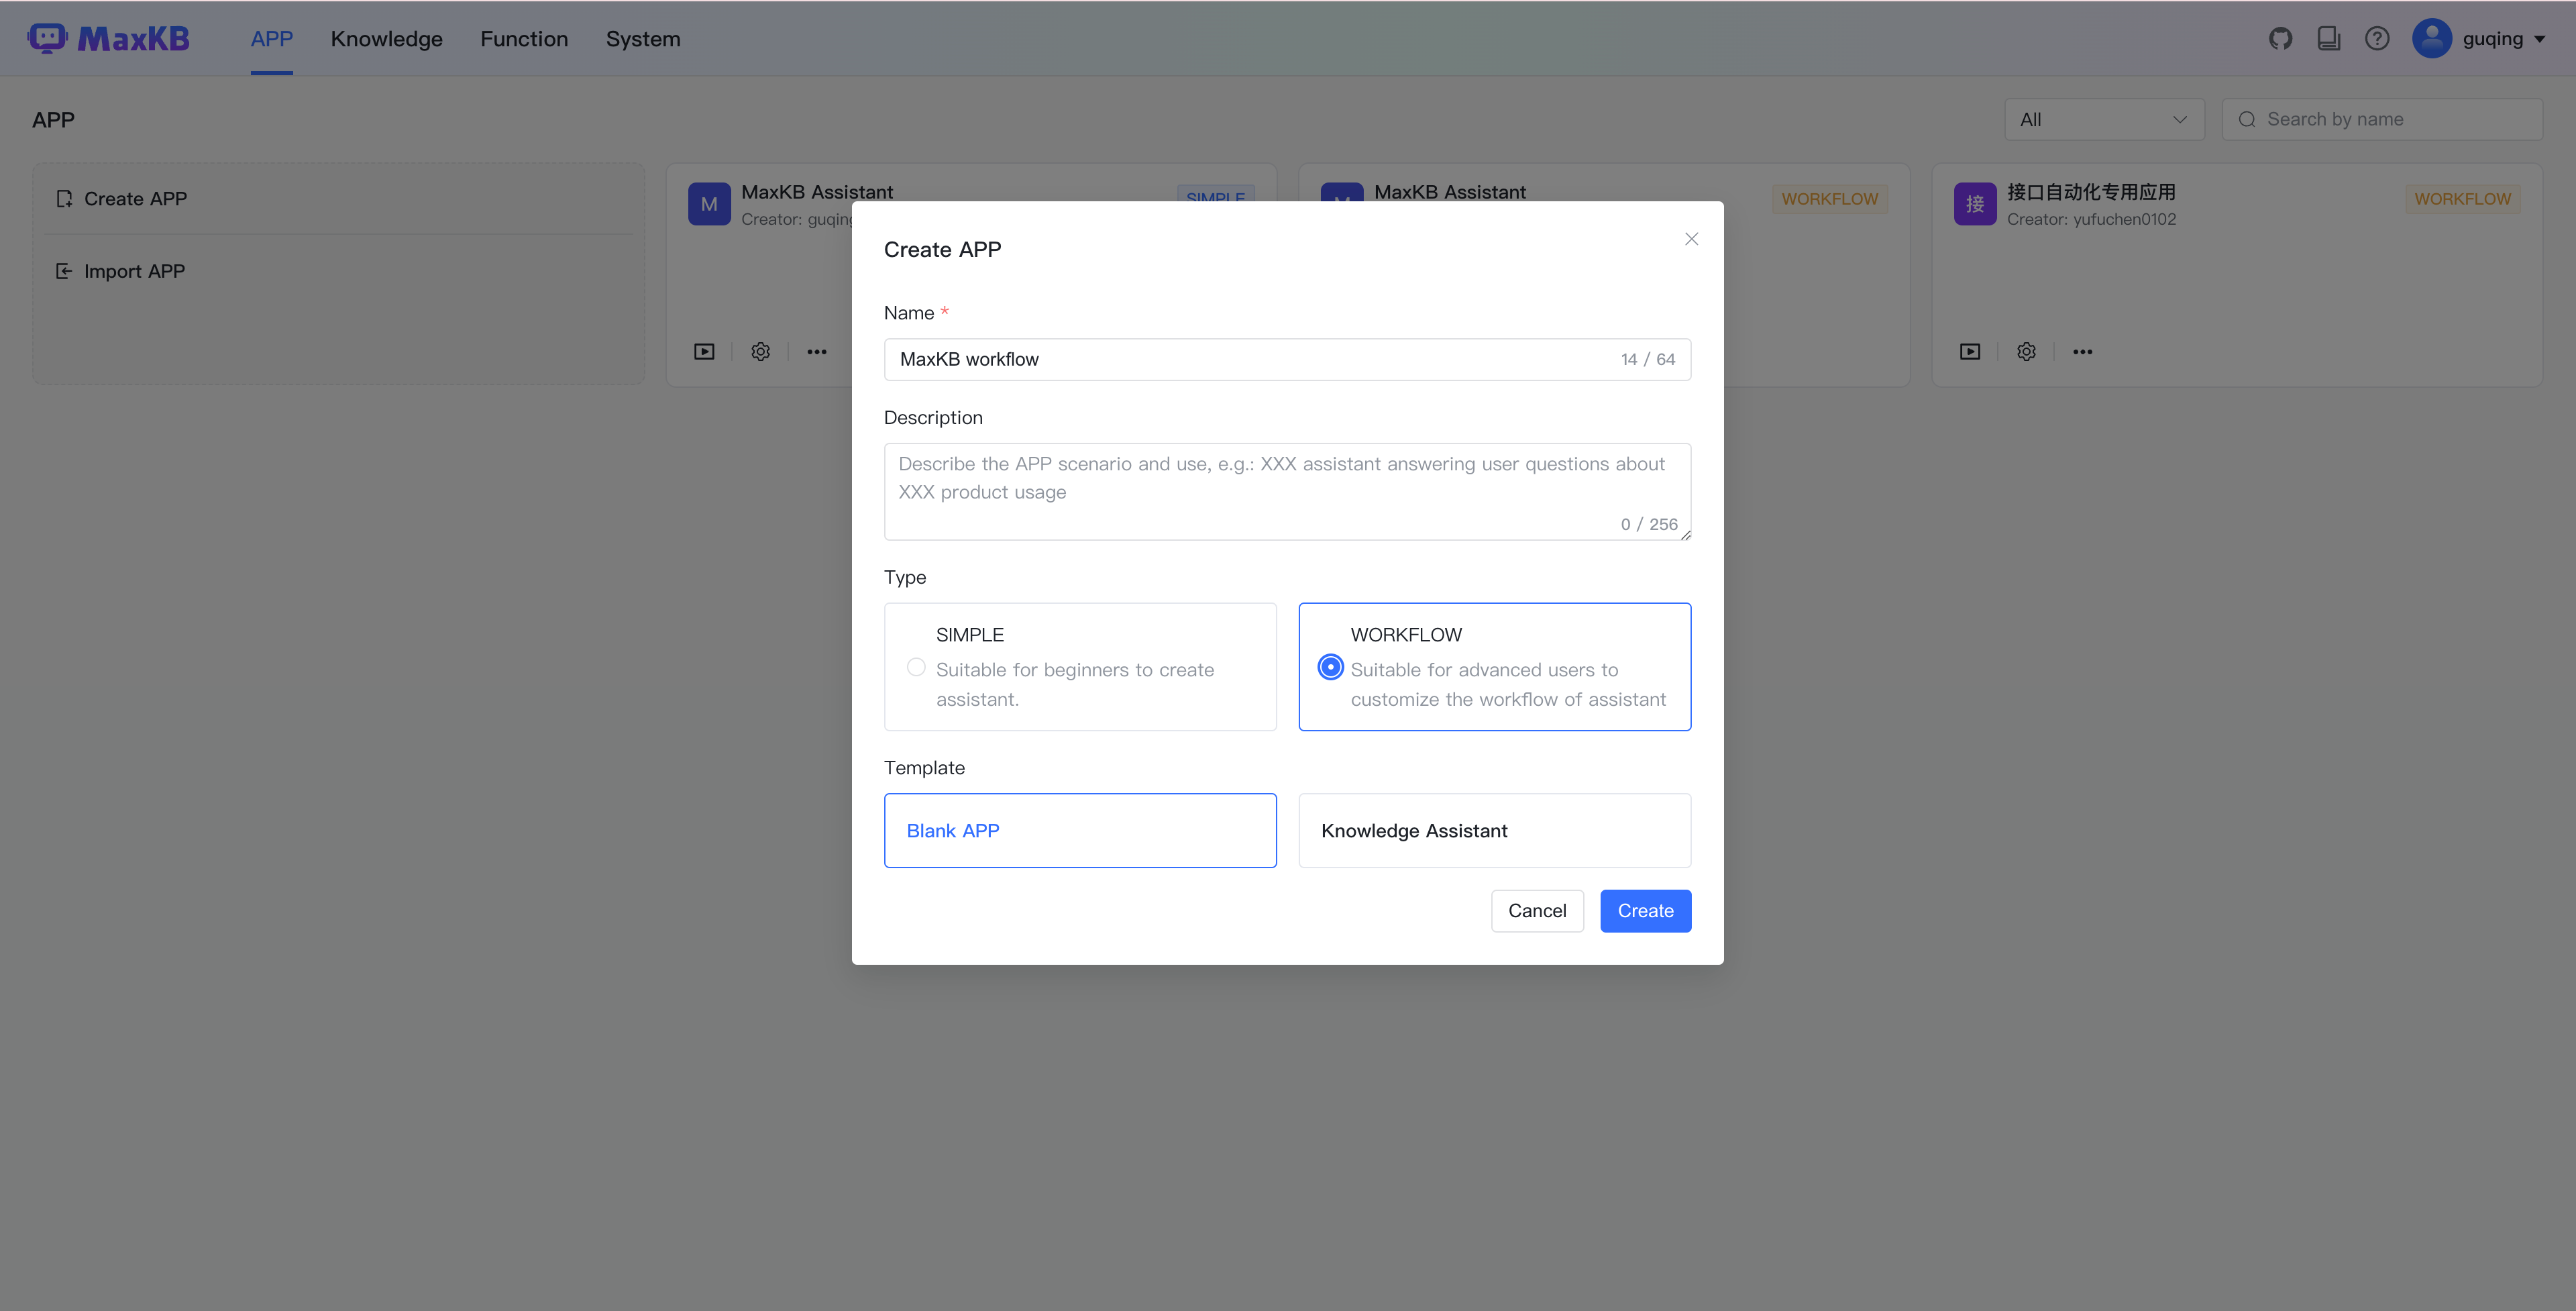Choose the Blank APP template
Image resolution: width=2576 pixels, height=1311 pixels.
1080,830
